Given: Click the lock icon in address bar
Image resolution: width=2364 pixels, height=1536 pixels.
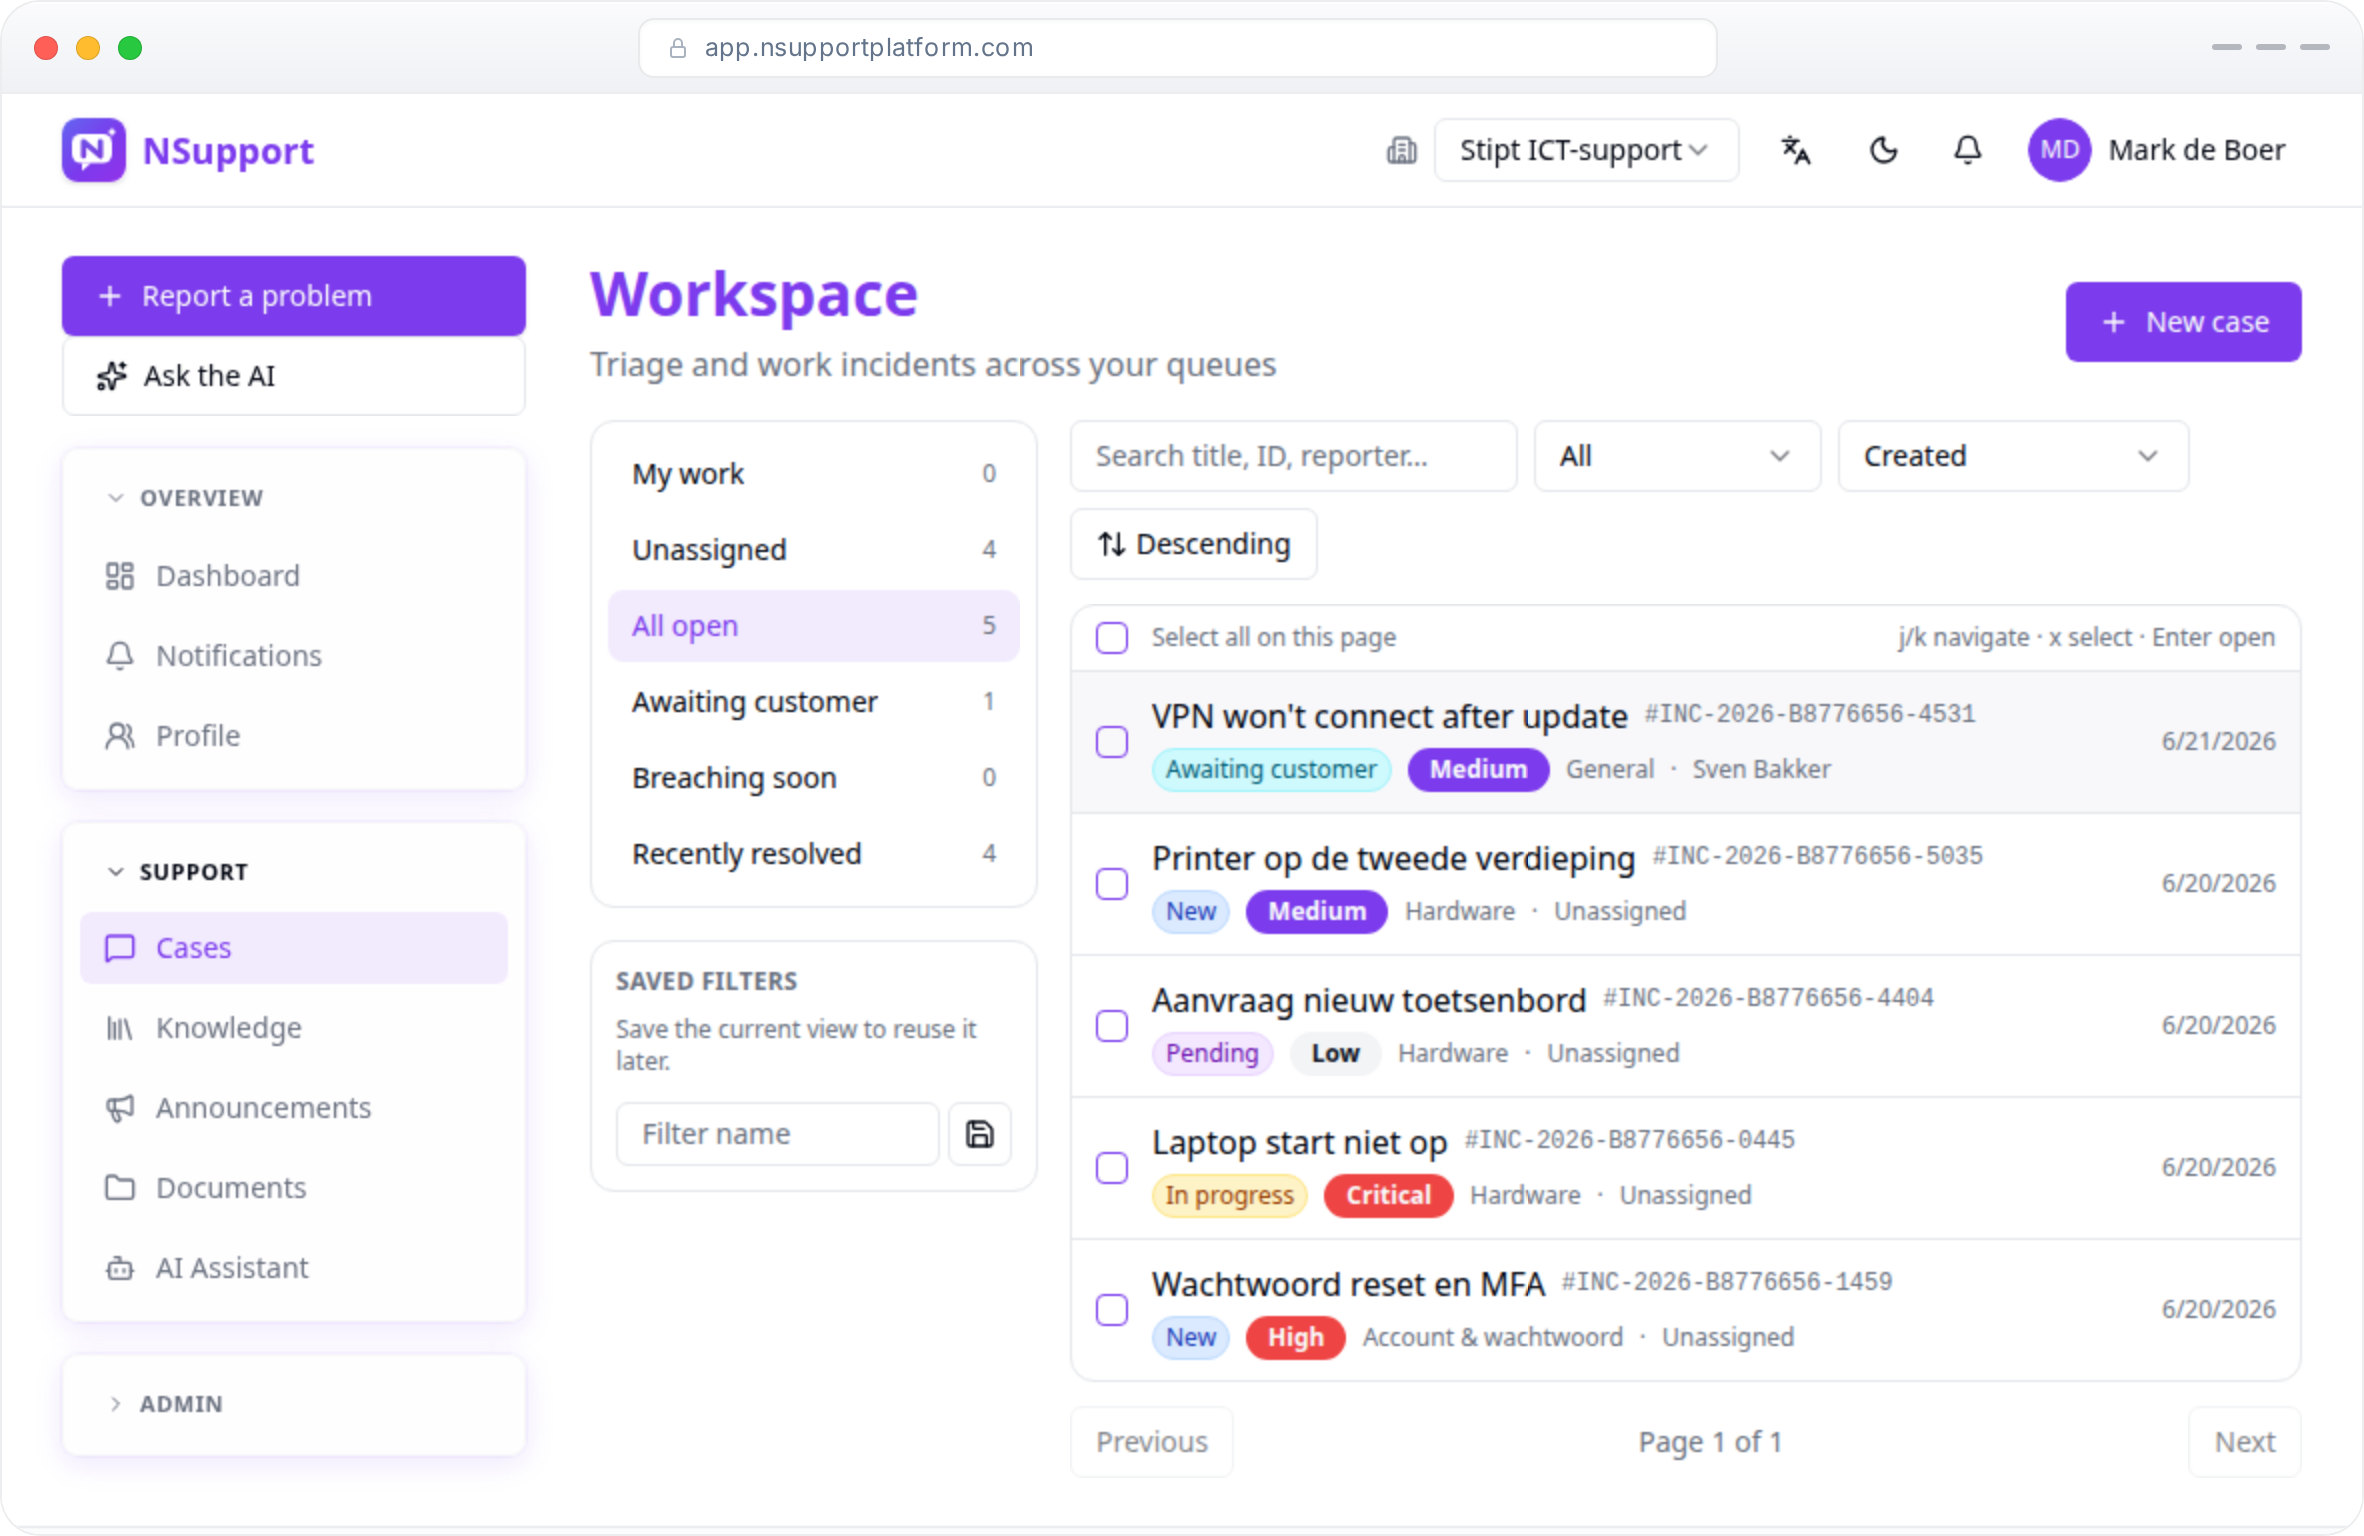Looking at the screenshot, I should 677,48.
